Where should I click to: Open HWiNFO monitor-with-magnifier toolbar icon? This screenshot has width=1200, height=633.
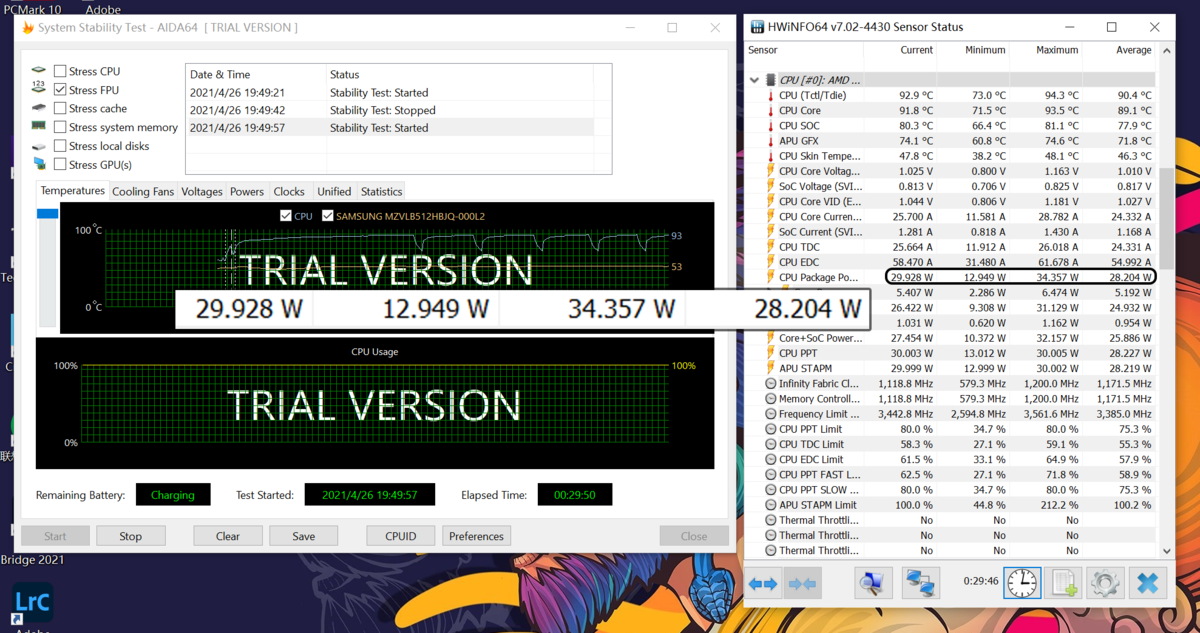tap(873, 583)
